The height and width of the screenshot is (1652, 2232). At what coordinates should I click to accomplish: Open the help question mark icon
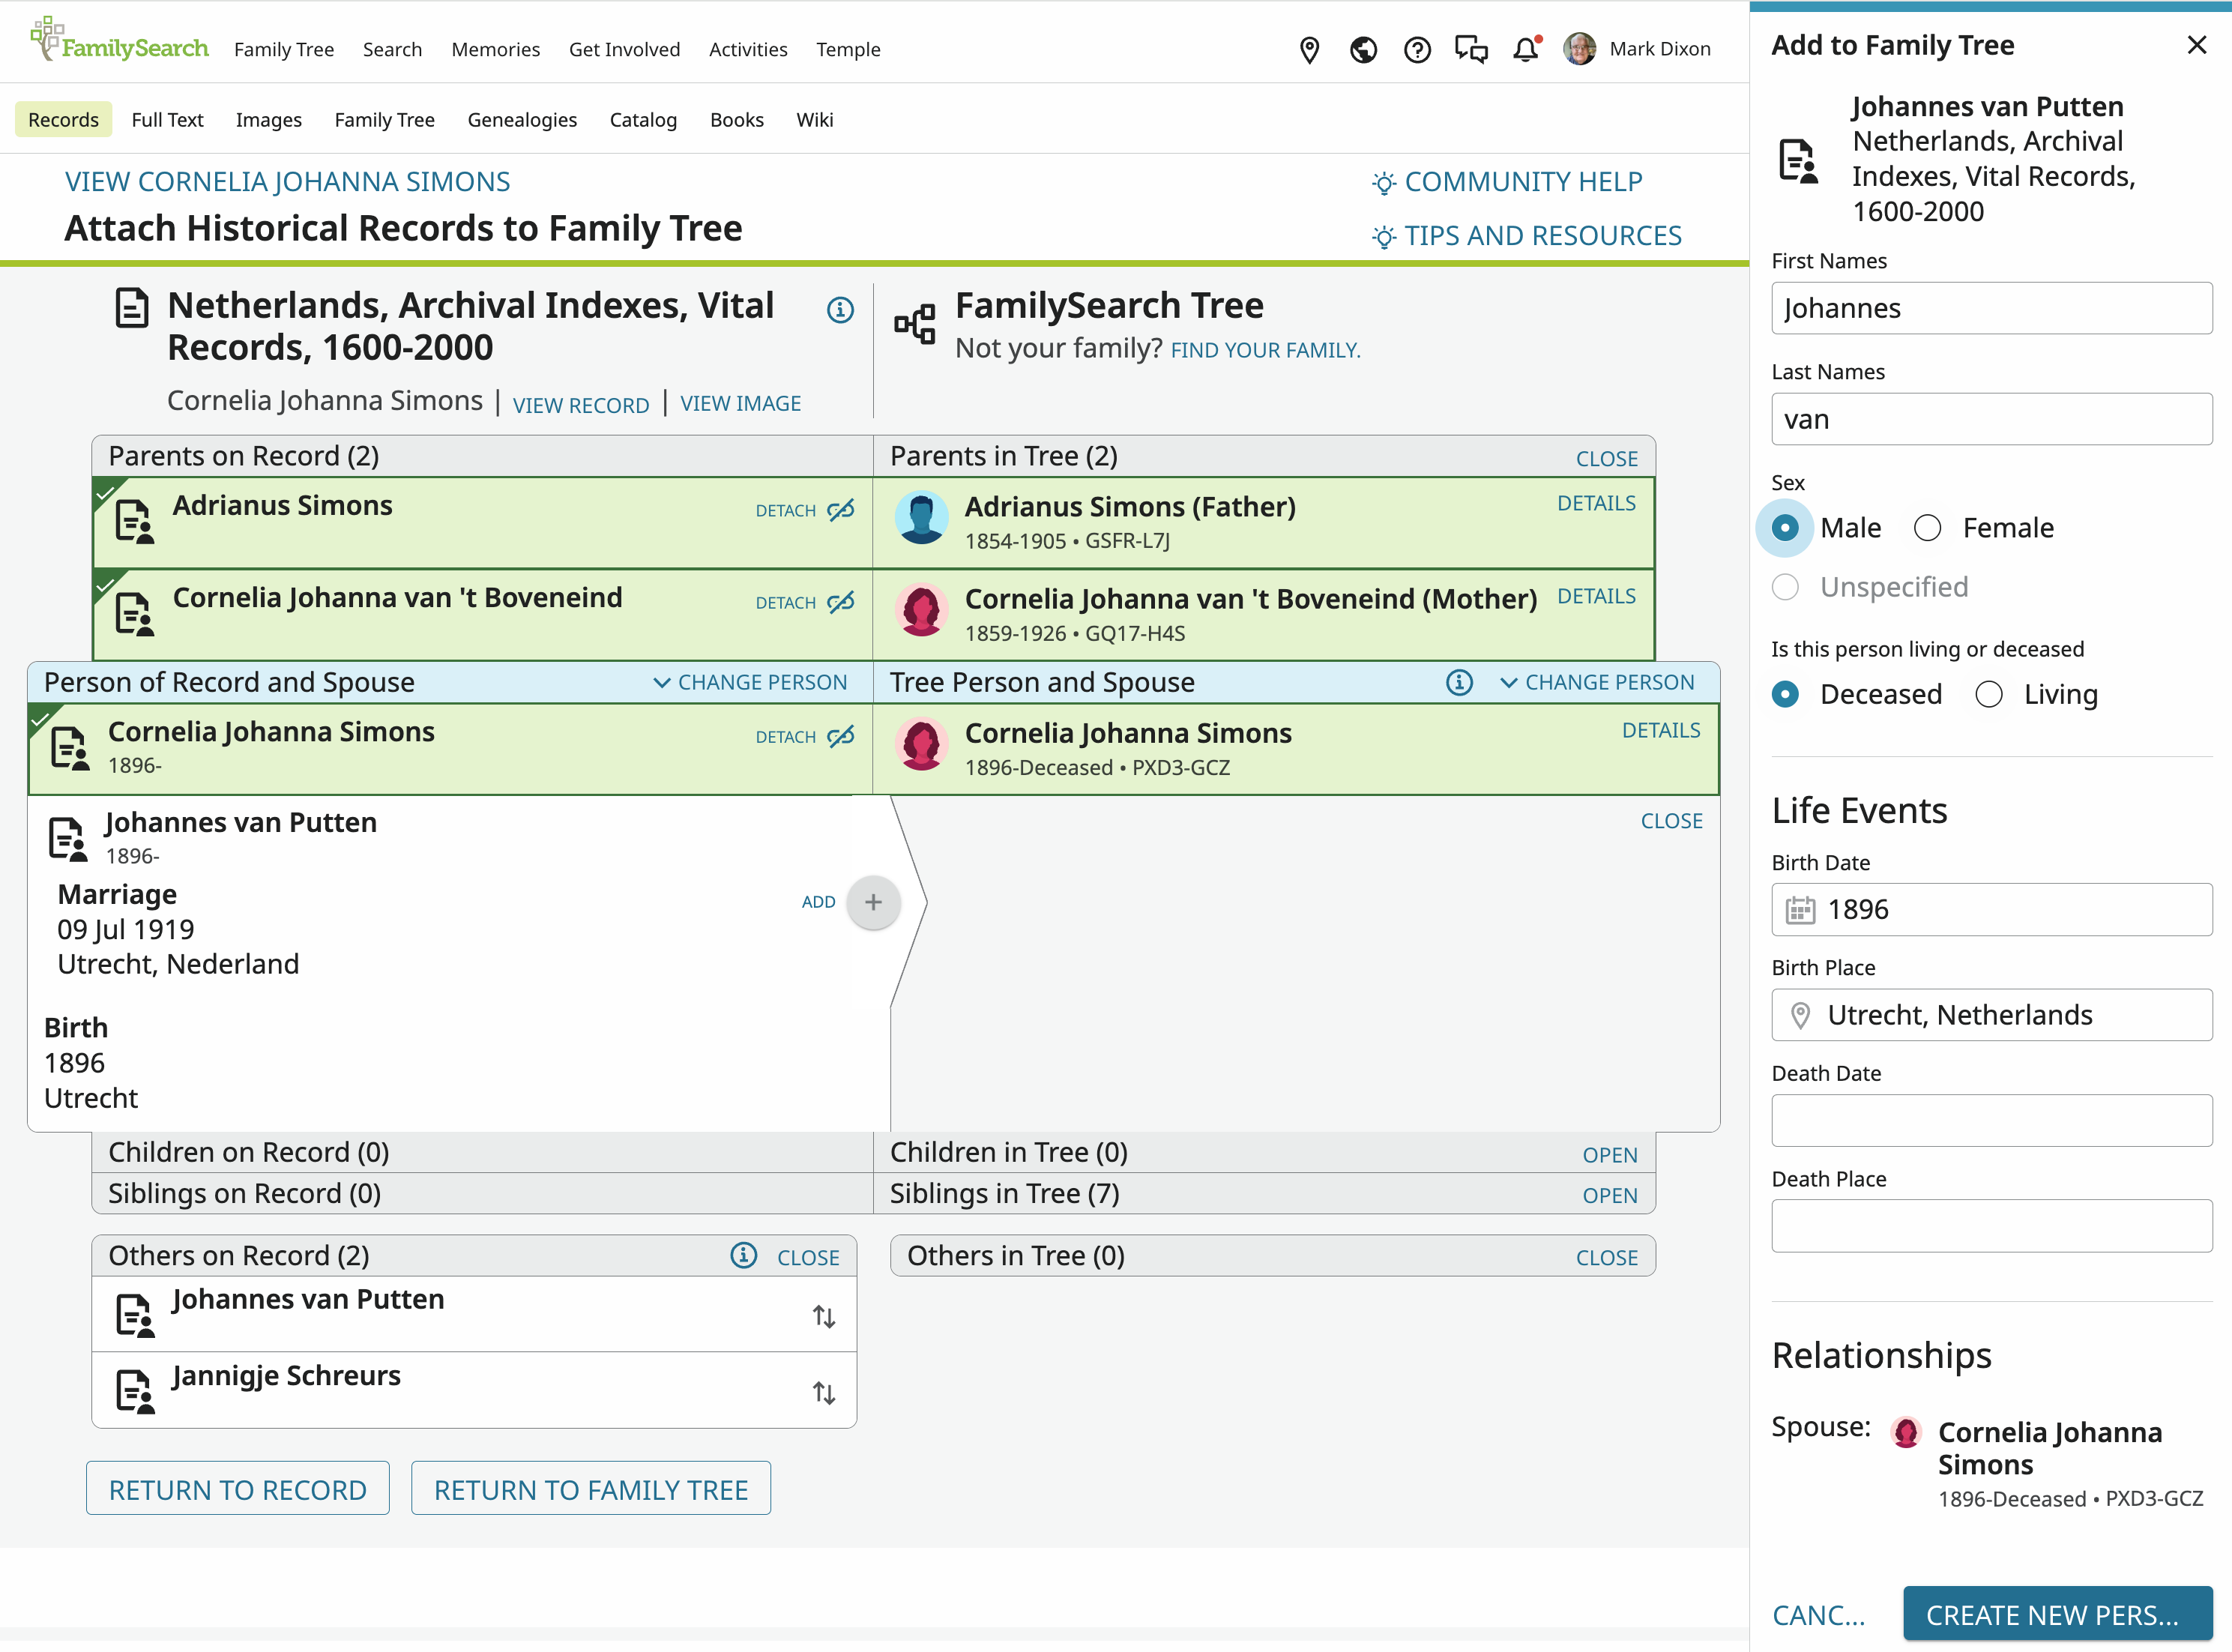tap(1417, 49)
